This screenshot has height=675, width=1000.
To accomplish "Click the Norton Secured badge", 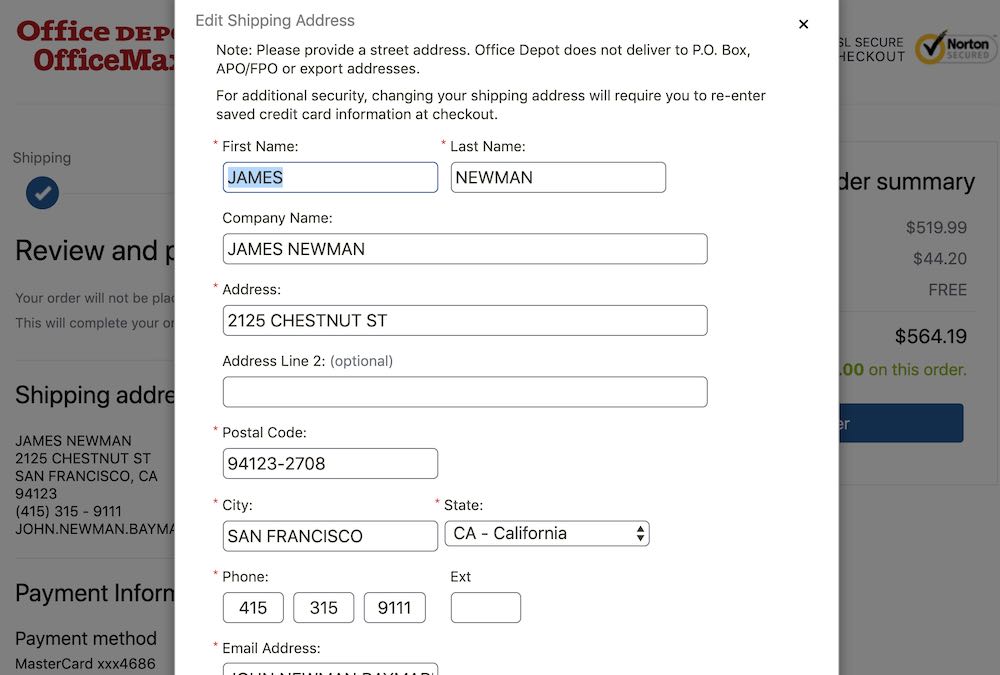I will click(957, 47).
